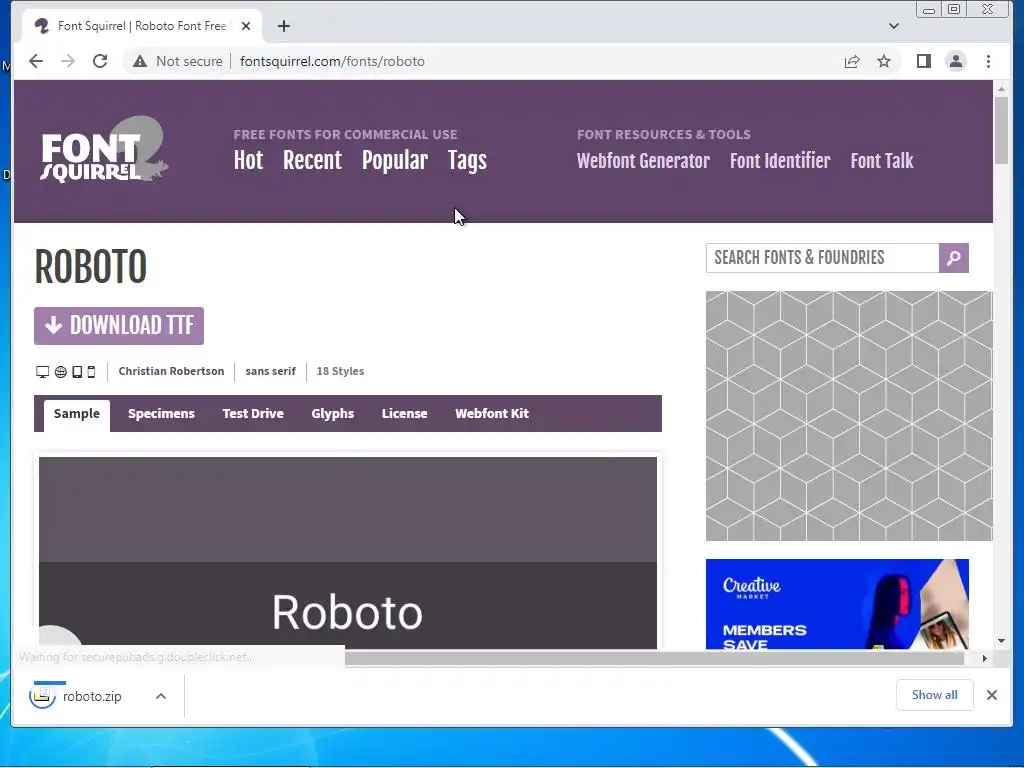This screenshot has height=768, width=1024.
Task: Share this page via share icon
Action: (x=852, y=61)
